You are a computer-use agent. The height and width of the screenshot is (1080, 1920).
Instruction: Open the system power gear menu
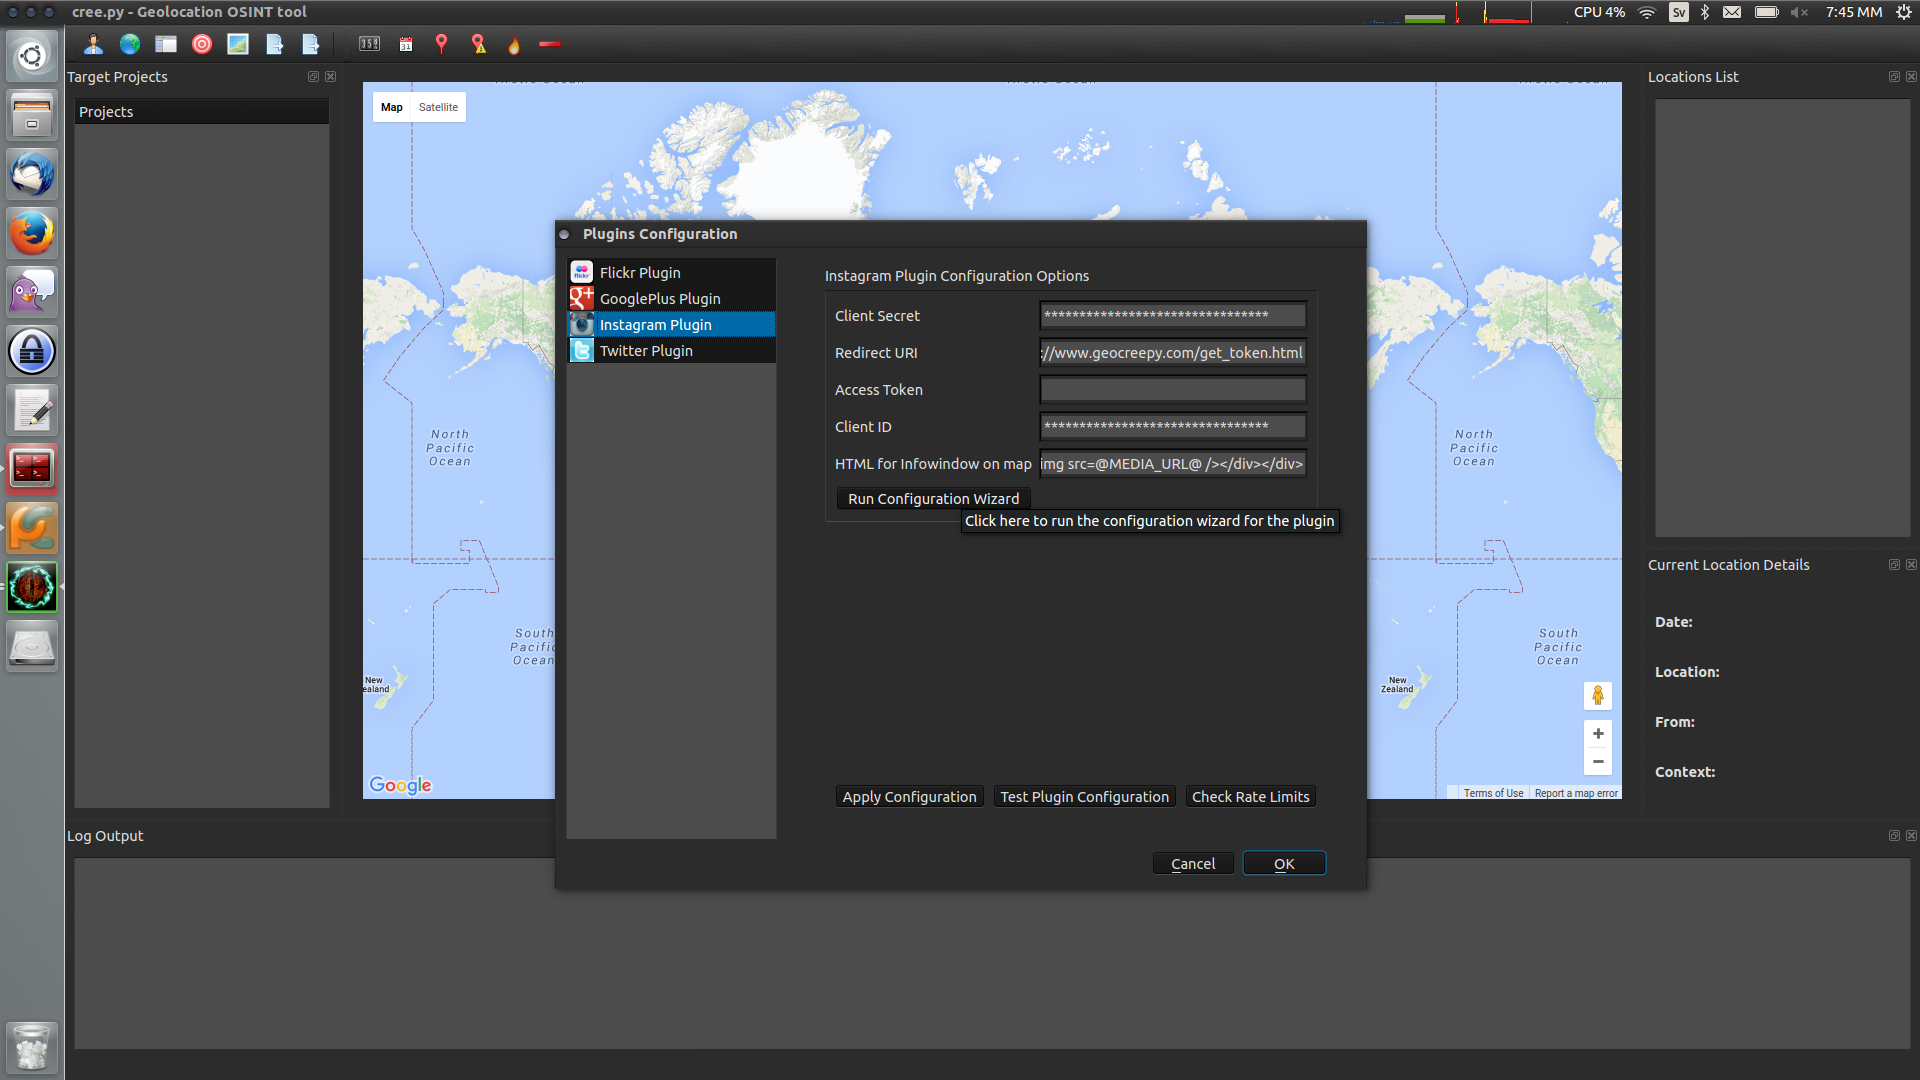[x=1904, y=12]
